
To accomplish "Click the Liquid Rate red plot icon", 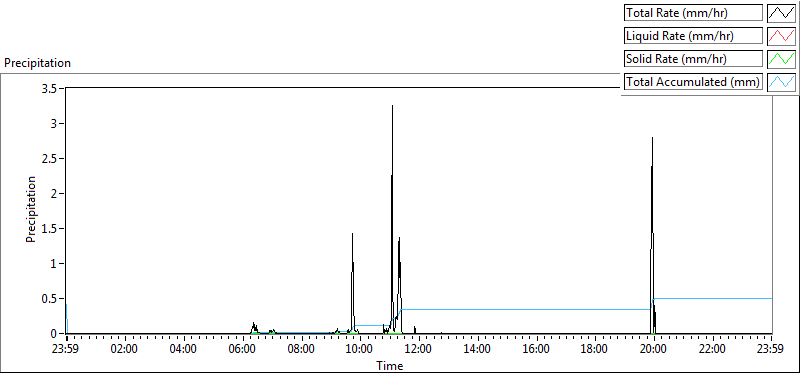I will [781, 36].
